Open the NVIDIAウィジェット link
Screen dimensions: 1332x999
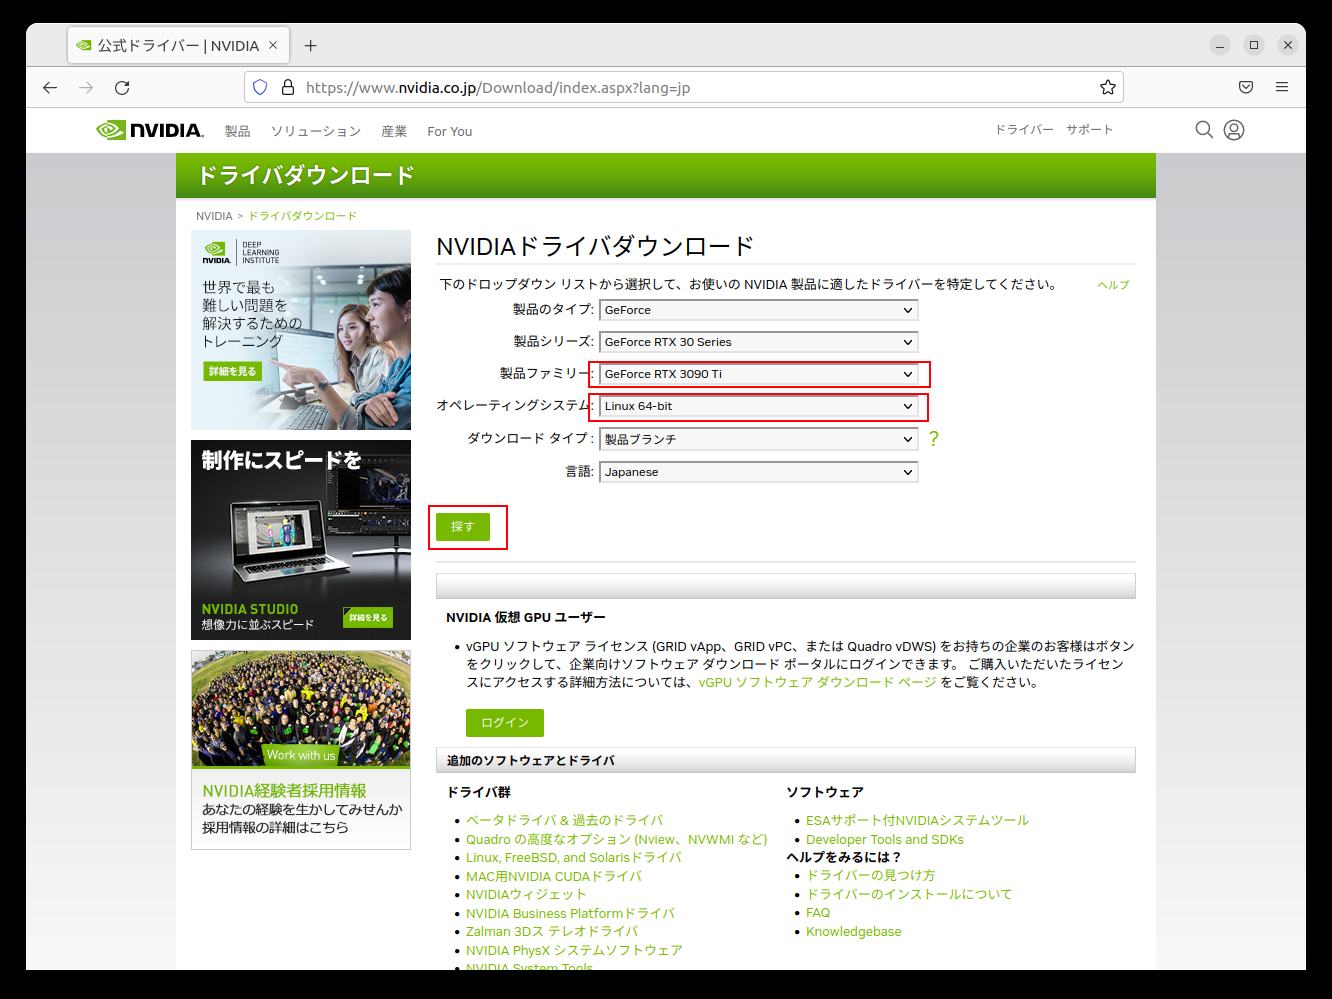coord(526,895)
